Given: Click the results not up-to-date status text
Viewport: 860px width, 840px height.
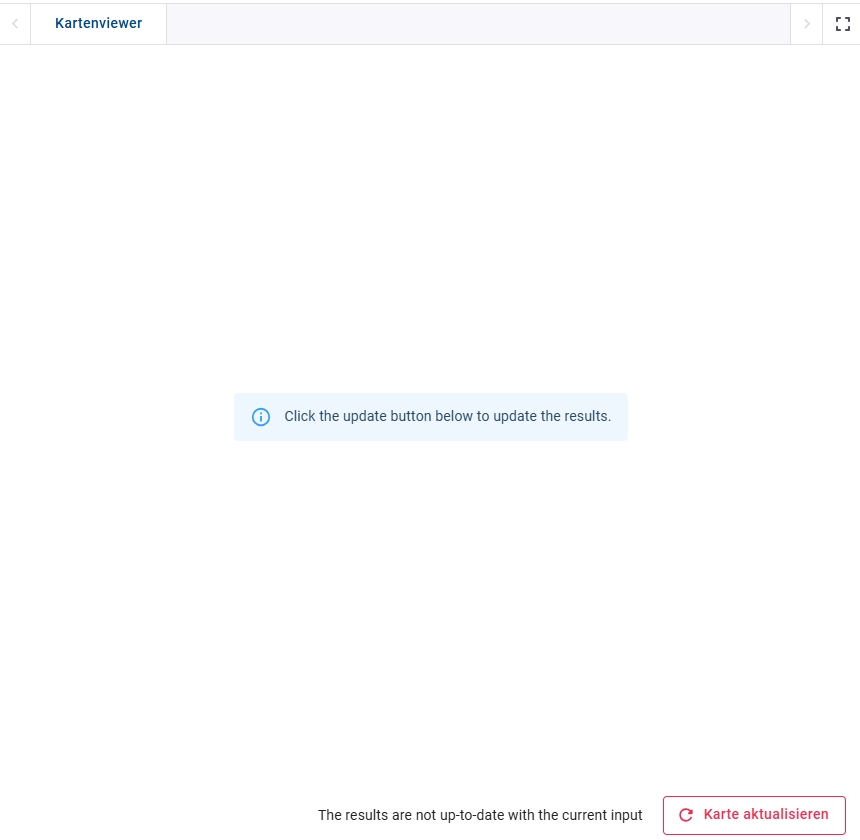Looking at the screenshot, I should pyautogui.click(x=480, y=815).
